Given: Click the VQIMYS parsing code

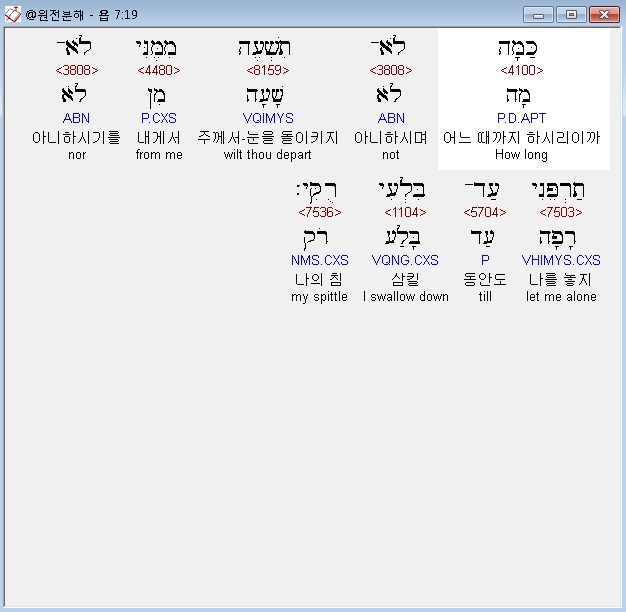Looking at the screenshot, I should point(268,118).
